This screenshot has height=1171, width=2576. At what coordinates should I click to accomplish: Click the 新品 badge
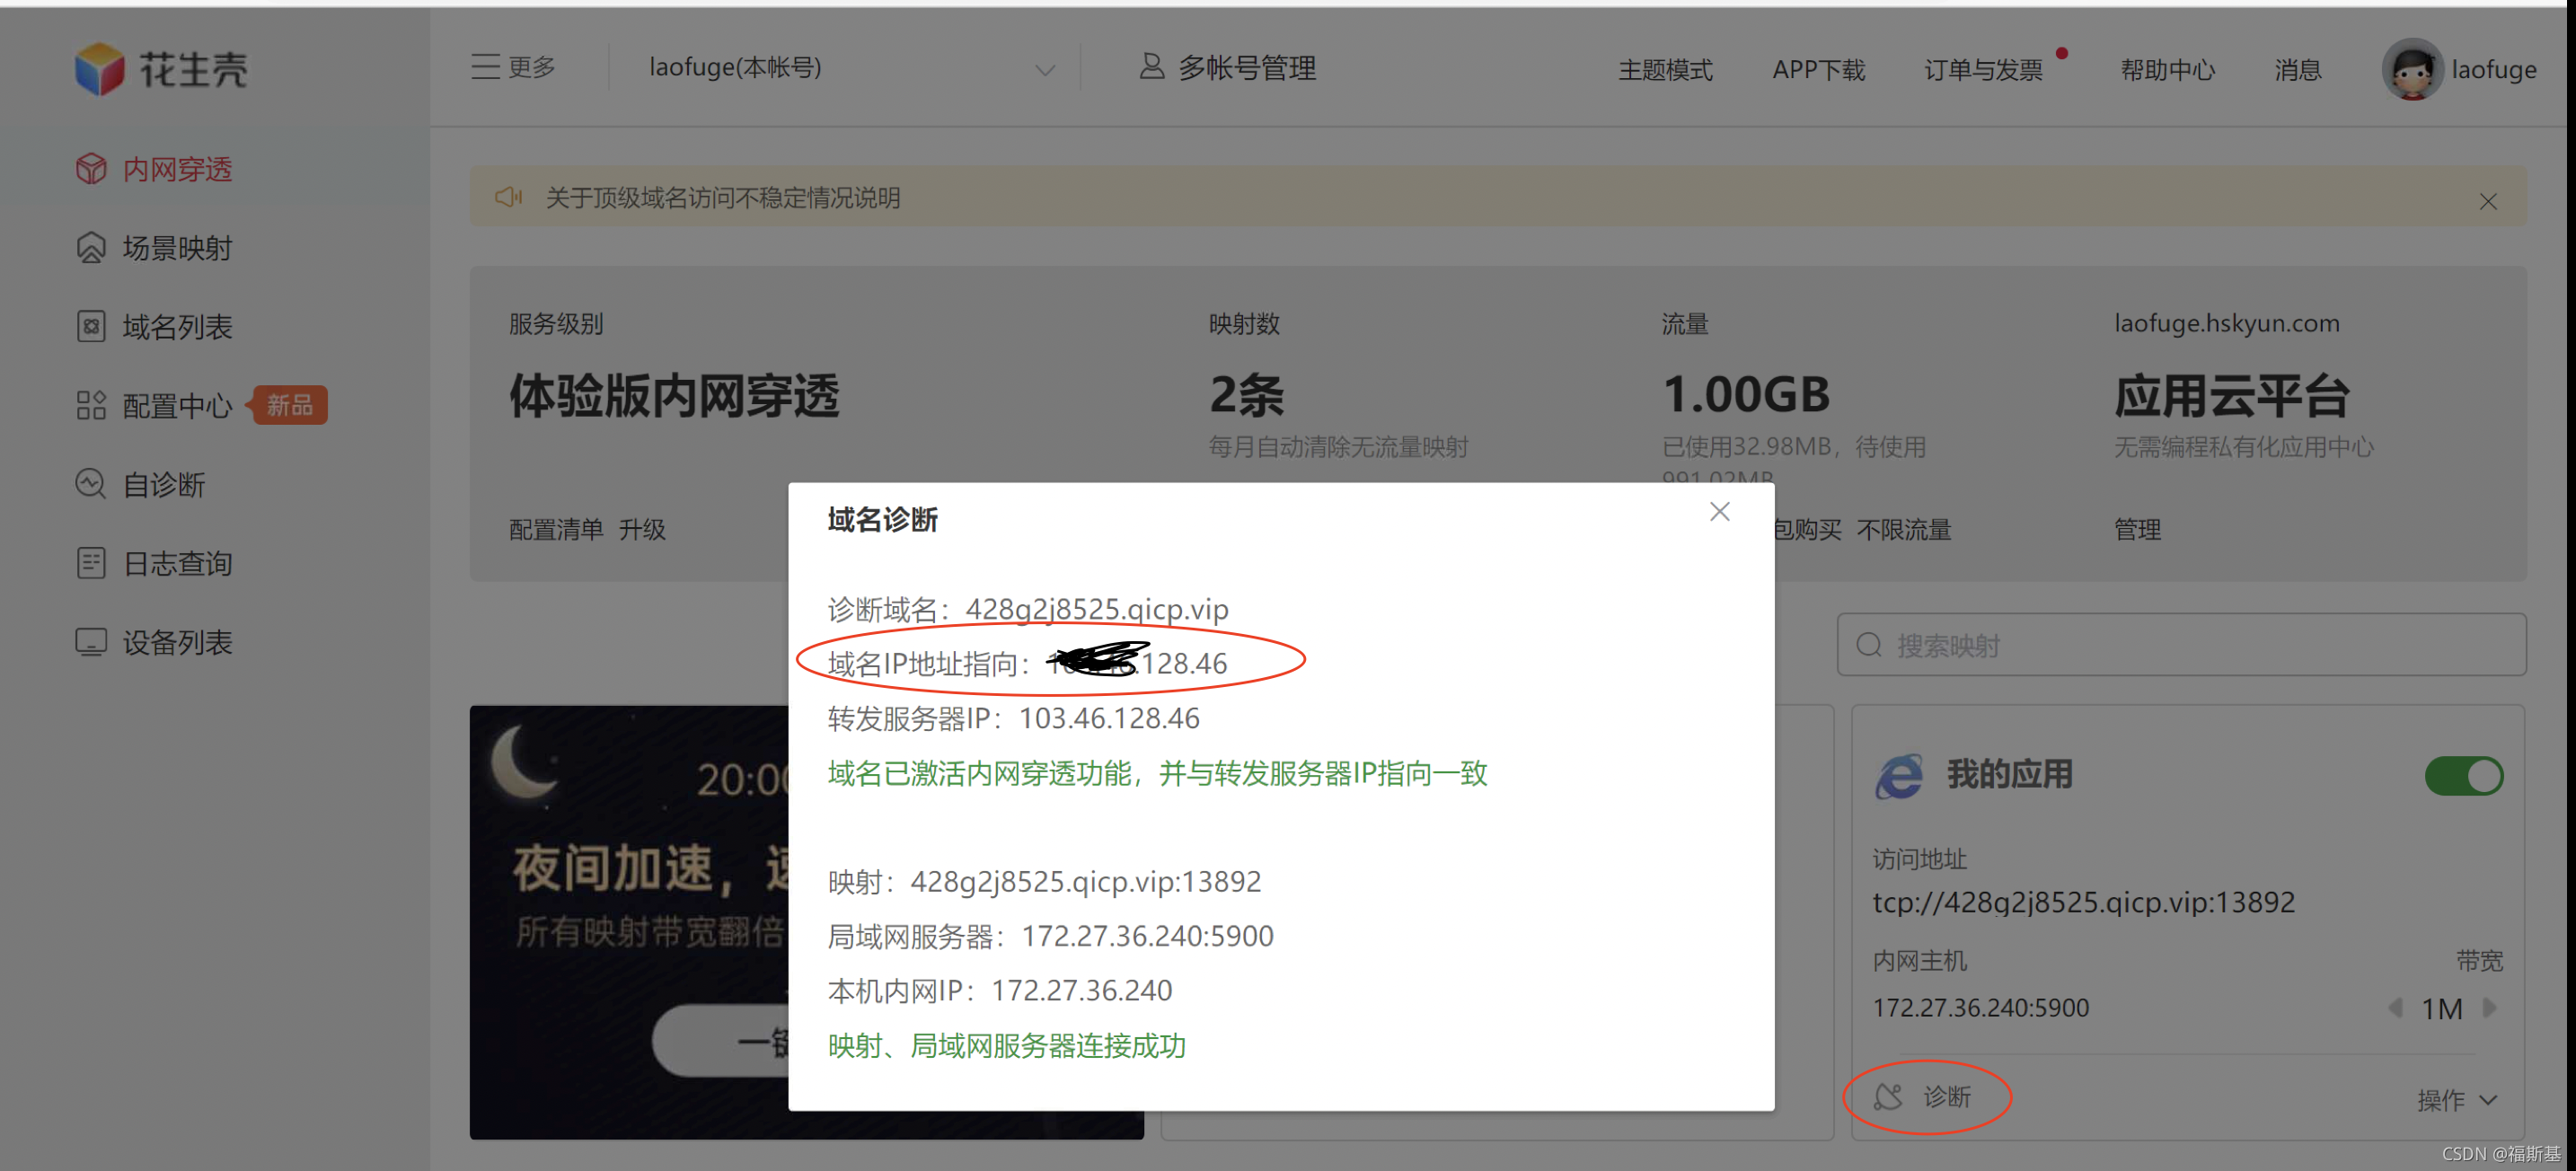point(289,405)
